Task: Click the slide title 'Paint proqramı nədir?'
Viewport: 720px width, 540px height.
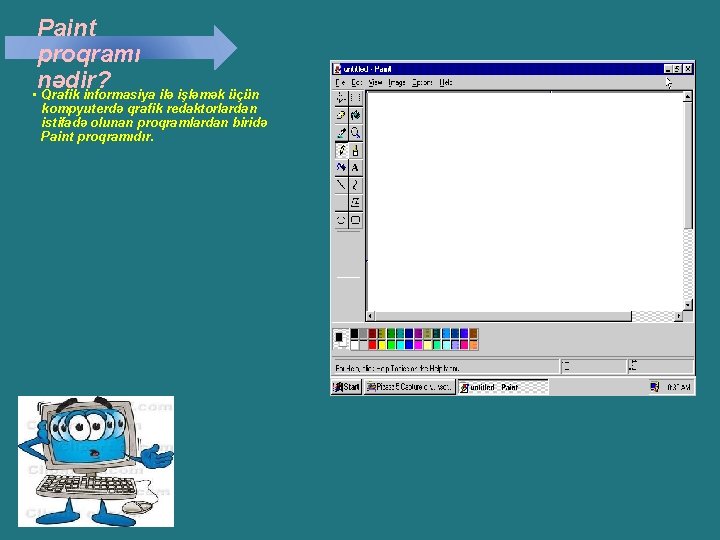Action: (x=89, y=53)
